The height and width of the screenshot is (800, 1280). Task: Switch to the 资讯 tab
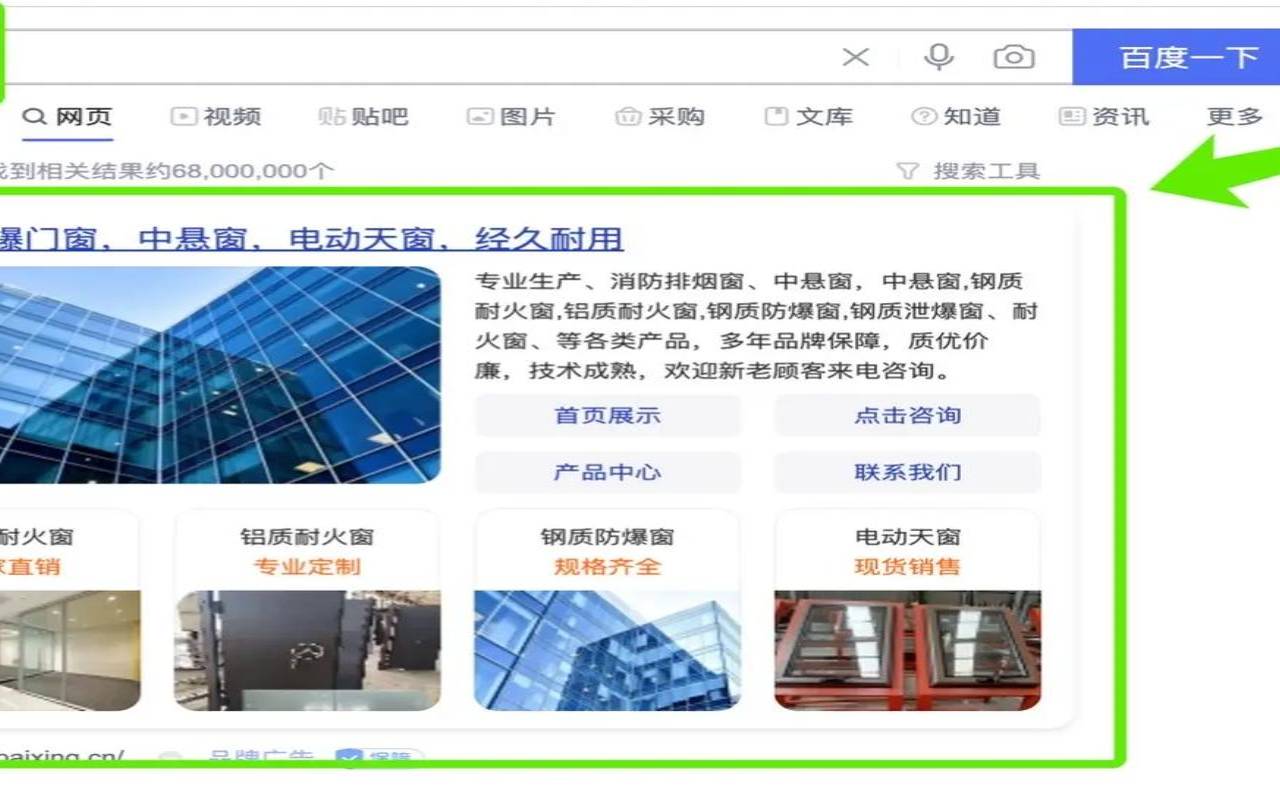pyautogui.click(x=1104, y=117)
